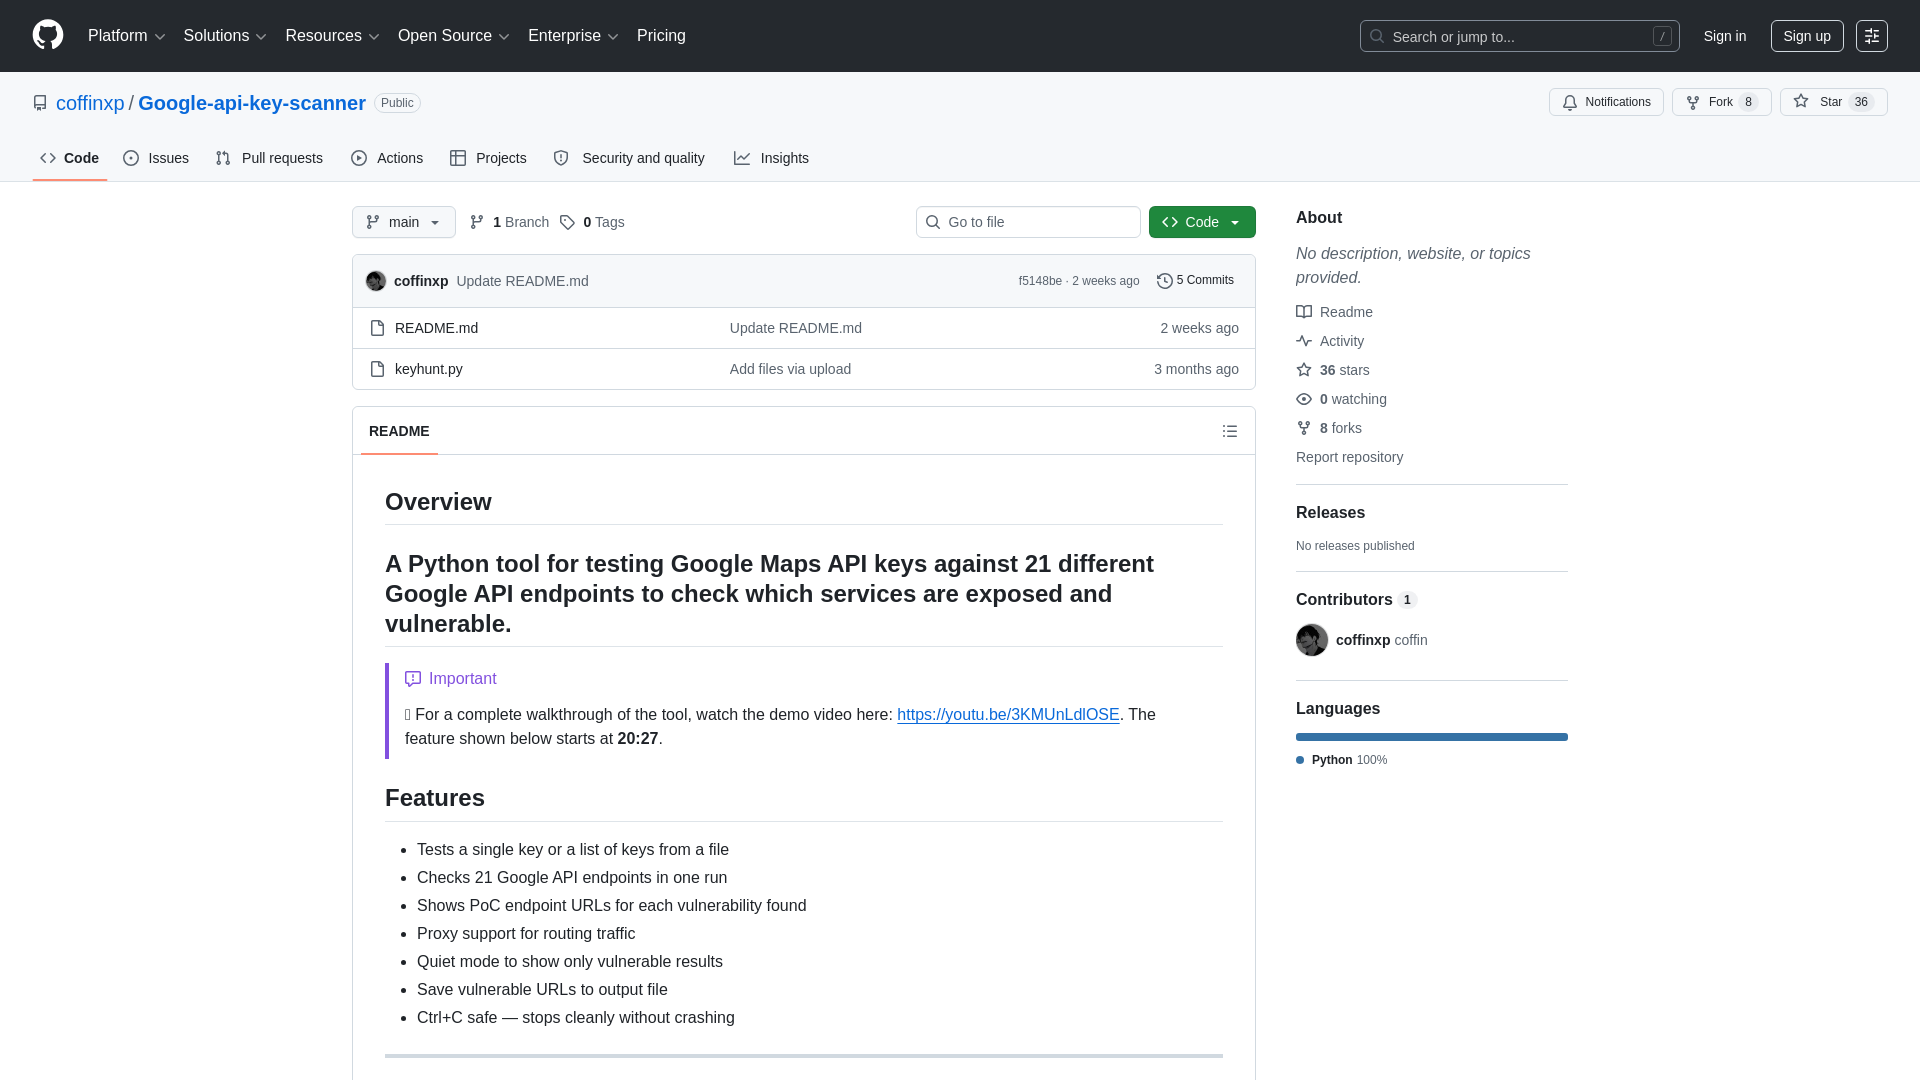The width and height of the screenshot is (1920, 1080).
Task: Open the Insights tab
Action: pos(771,158)
